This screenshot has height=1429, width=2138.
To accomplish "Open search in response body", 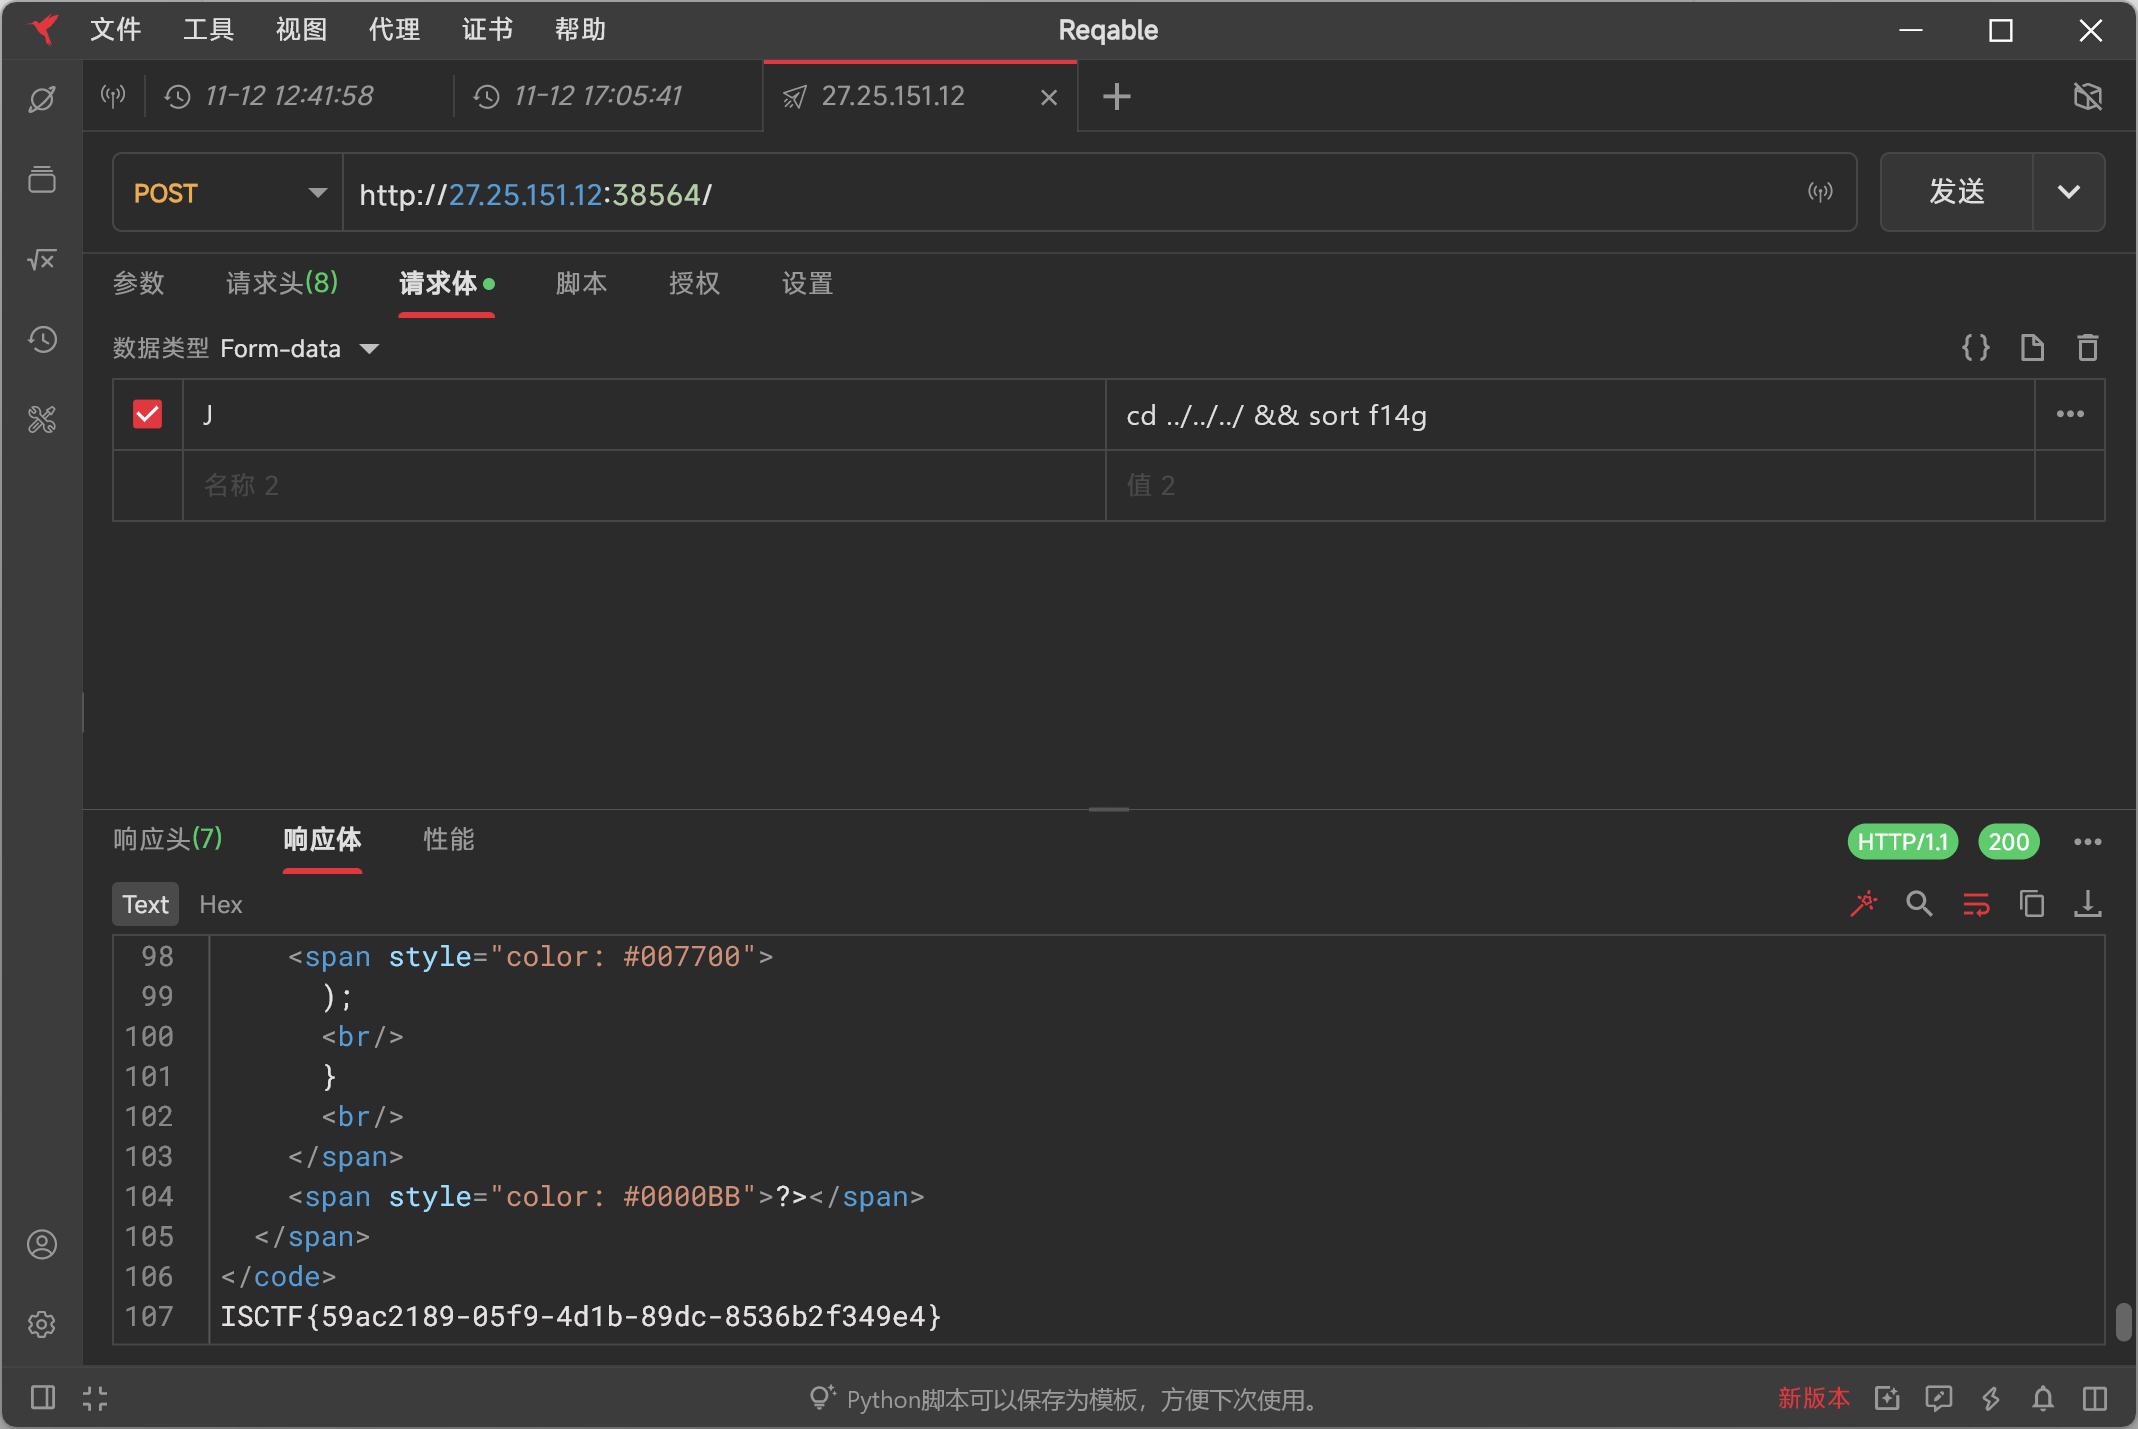I will click(1919, 904).
